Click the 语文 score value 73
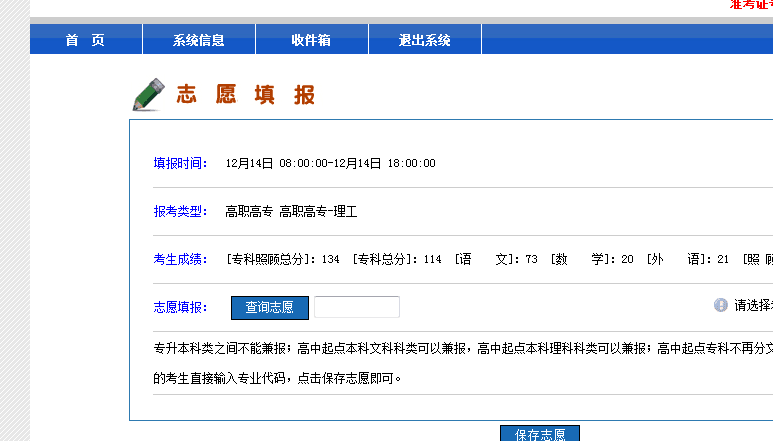Screen dimensions: 773x441 click(531, 259)
